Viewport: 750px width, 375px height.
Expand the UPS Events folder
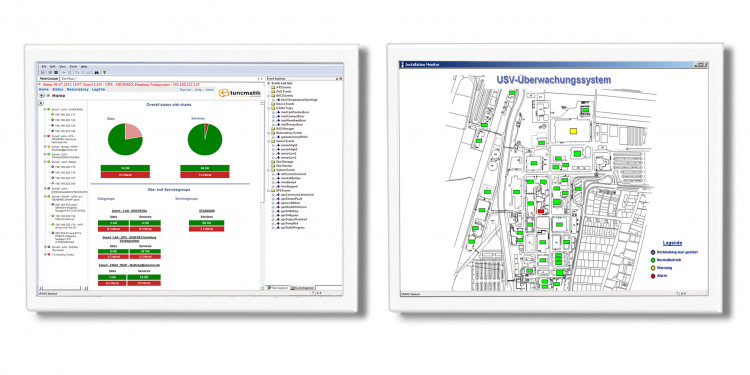pos(269,191)
